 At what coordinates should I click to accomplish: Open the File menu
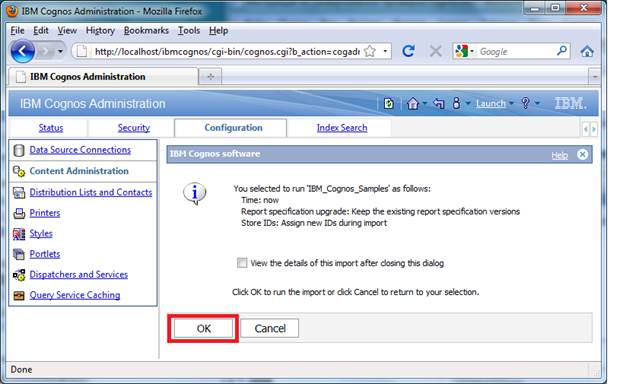coord(17,31)
